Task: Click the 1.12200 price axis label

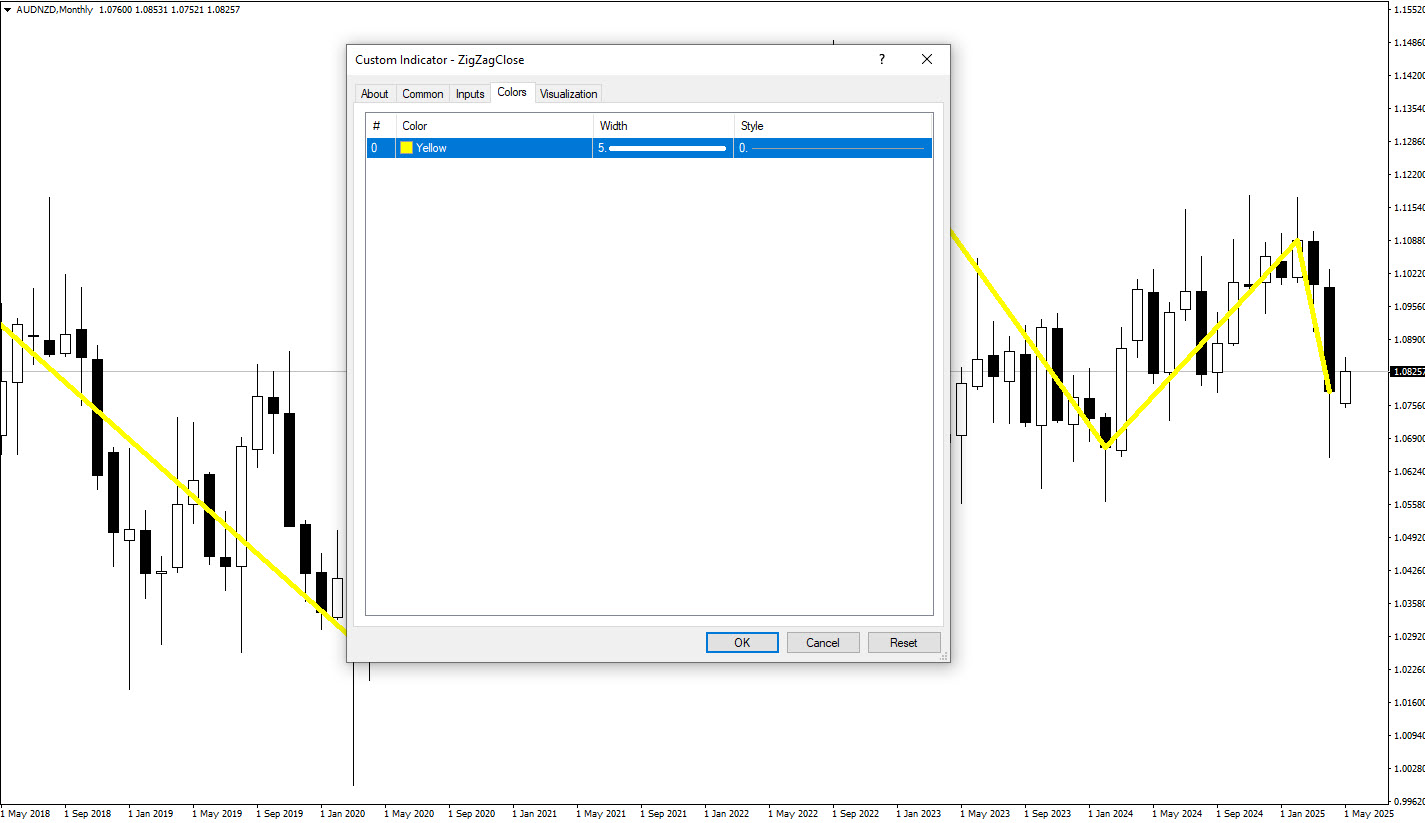Action: click(x=1408, y=174)
